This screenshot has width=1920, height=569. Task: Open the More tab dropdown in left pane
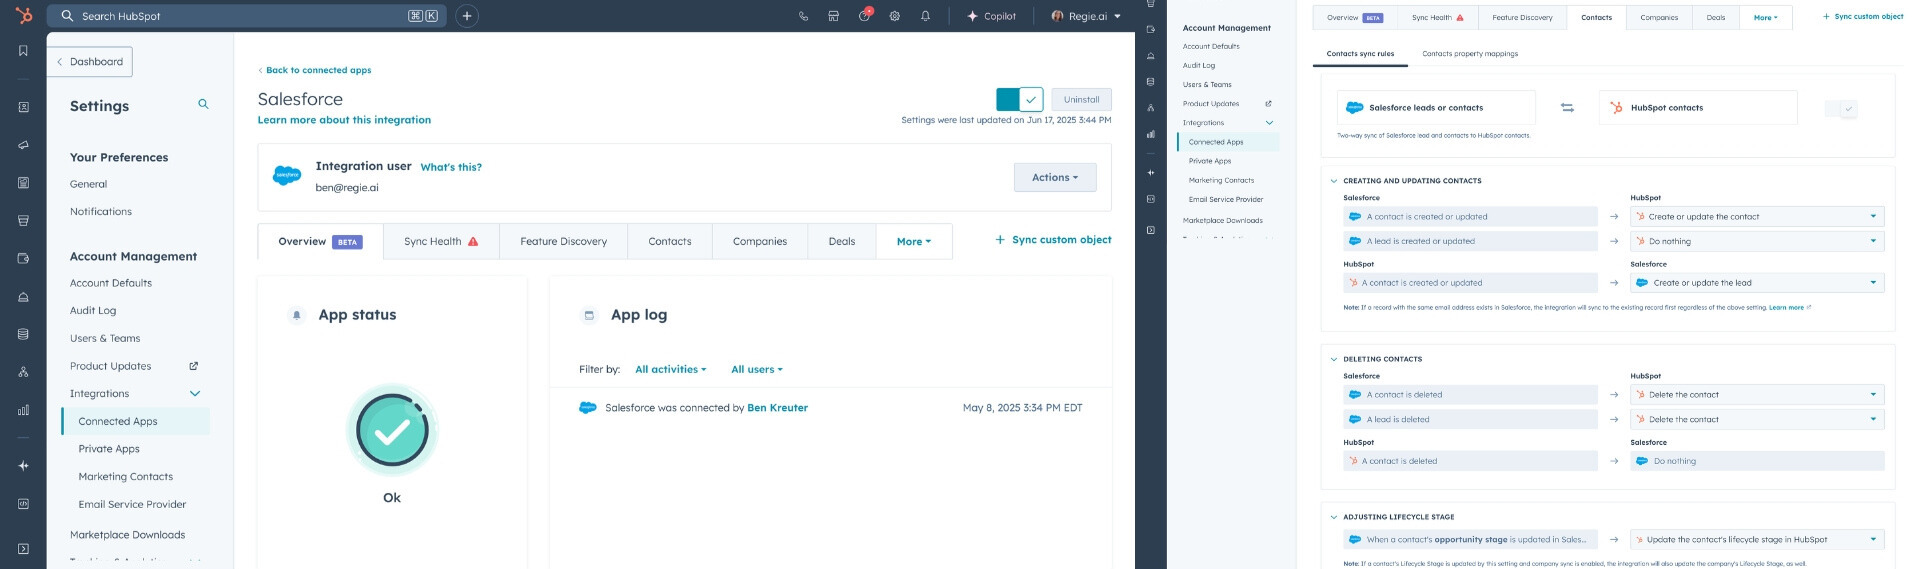point(913,242)
